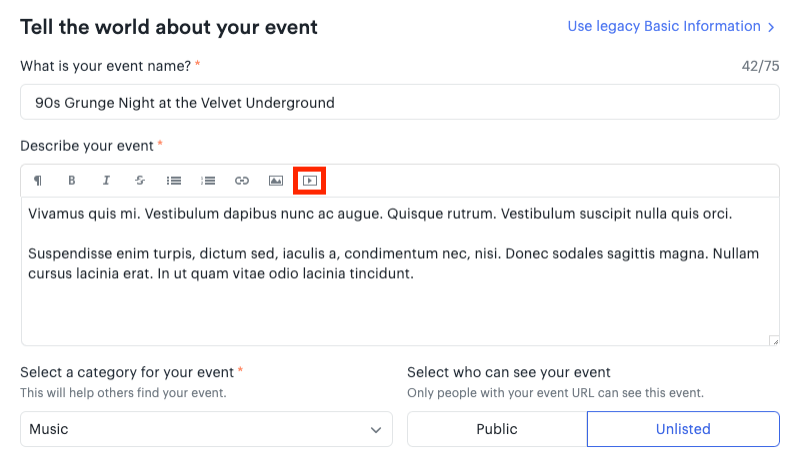The width and height of the screenshot is (796, 458).
Task: Open Use legacy Basic Information link
Action: click(x=664, y=26)
